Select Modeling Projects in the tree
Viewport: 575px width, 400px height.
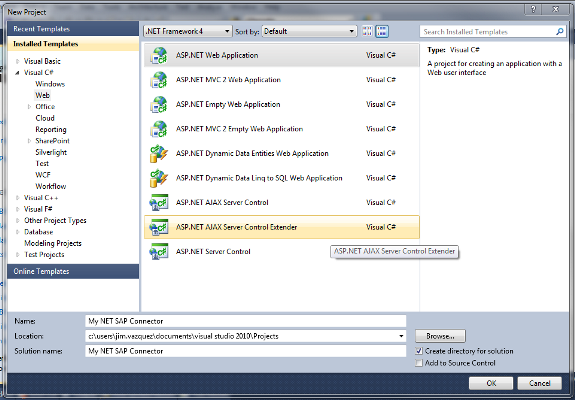click(53, 243)
